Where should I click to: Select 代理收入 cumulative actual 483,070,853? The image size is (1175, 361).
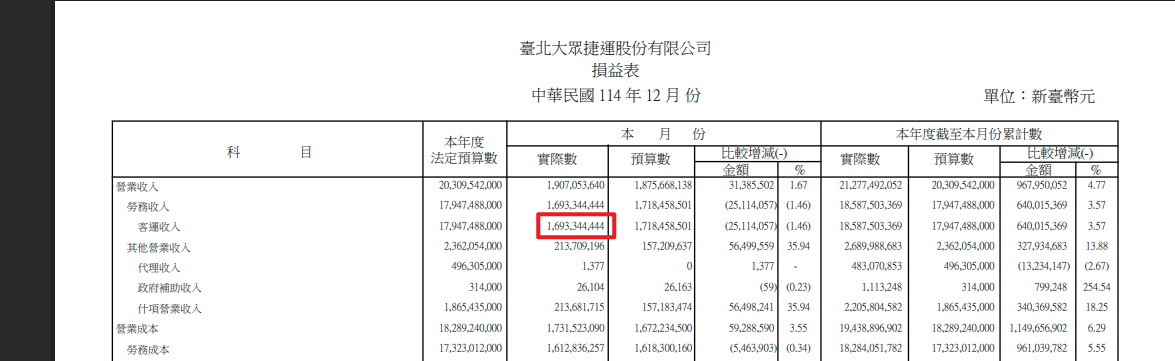point(878,267)
